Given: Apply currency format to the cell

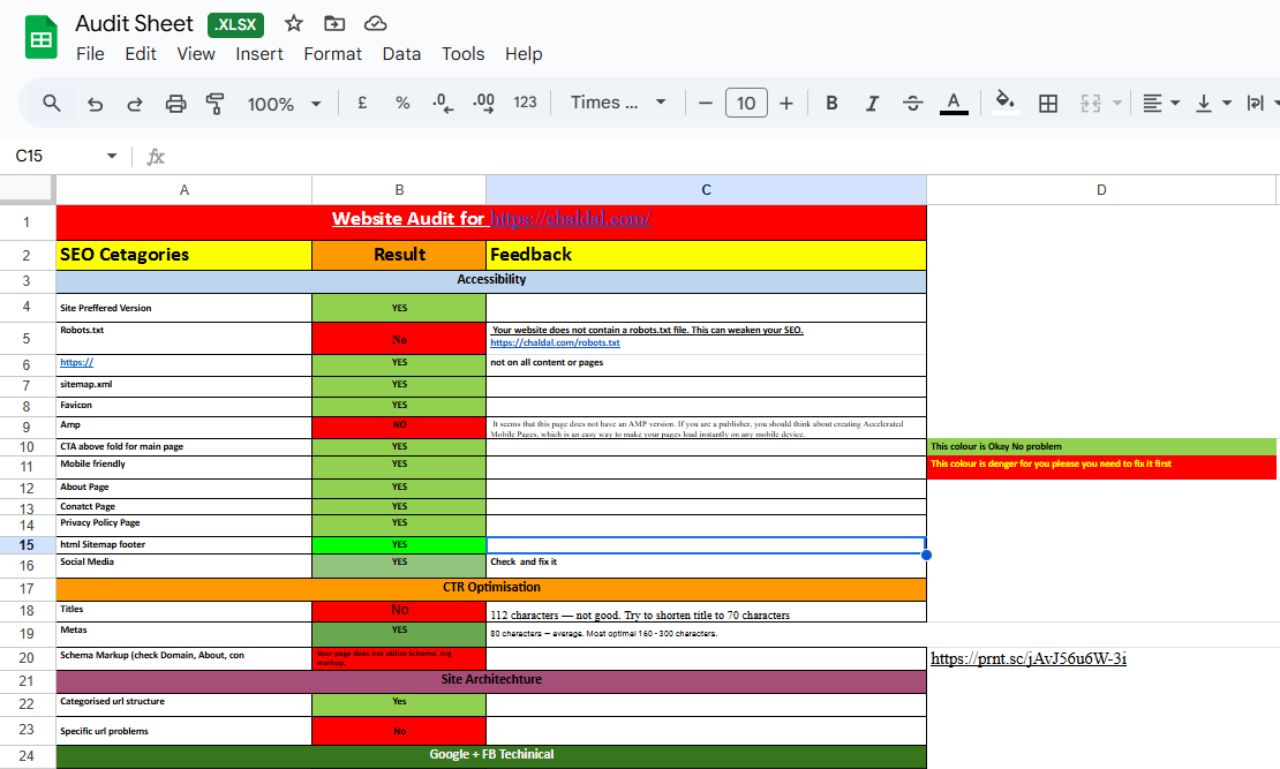Looking at the screenshot, I should pyautogui.click(x=362, y=103).
